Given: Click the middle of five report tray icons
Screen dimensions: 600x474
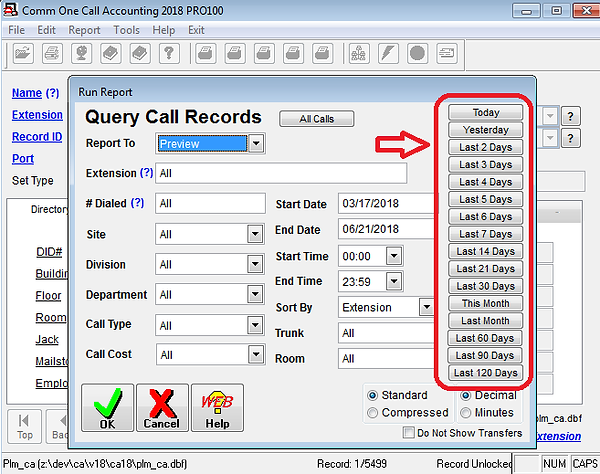Looking at the screenshot, I should (x=264, y=53).
